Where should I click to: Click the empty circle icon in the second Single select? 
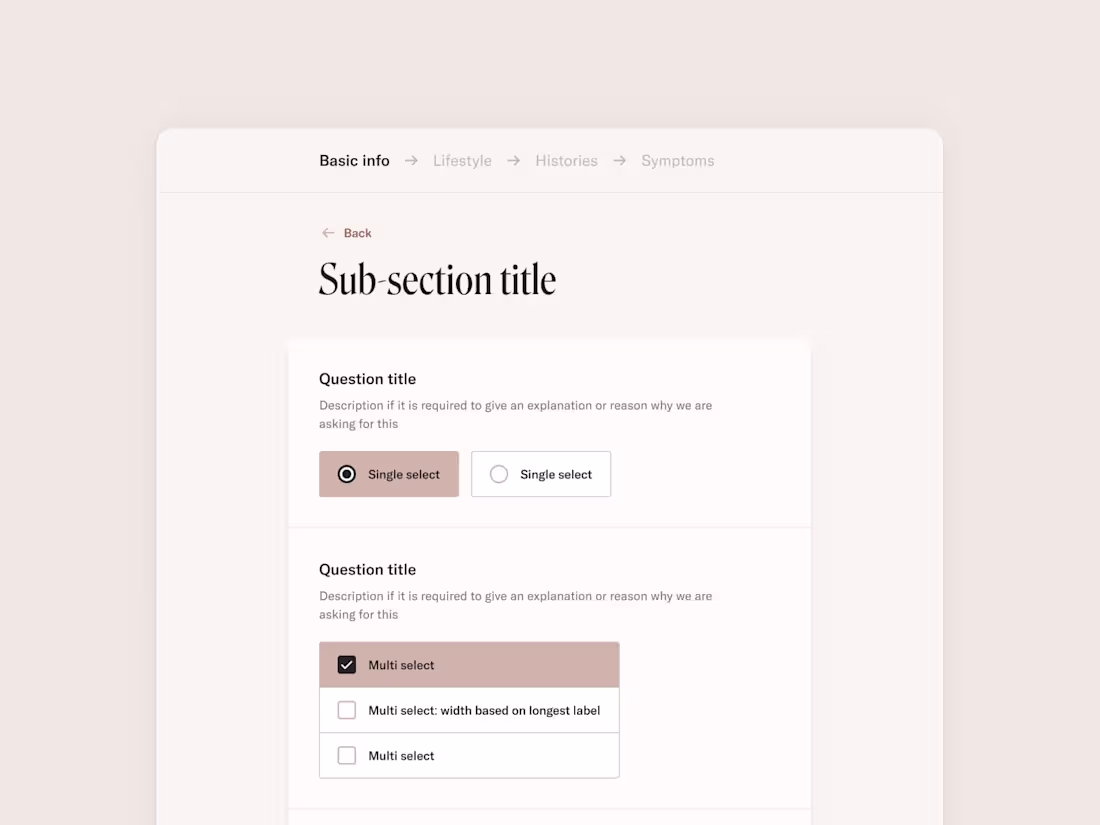tap(498, 473)
